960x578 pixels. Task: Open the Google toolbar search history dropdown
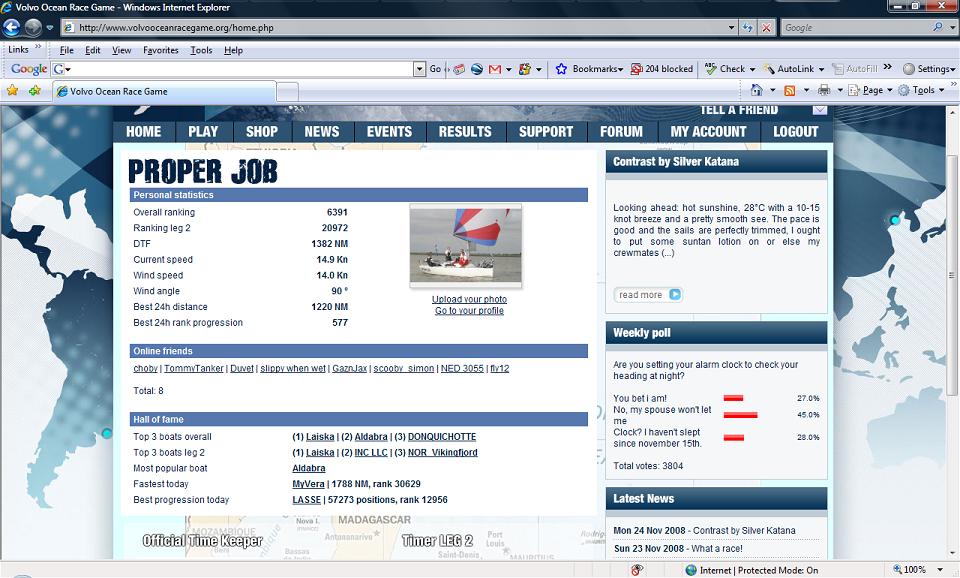coord(419,69)
